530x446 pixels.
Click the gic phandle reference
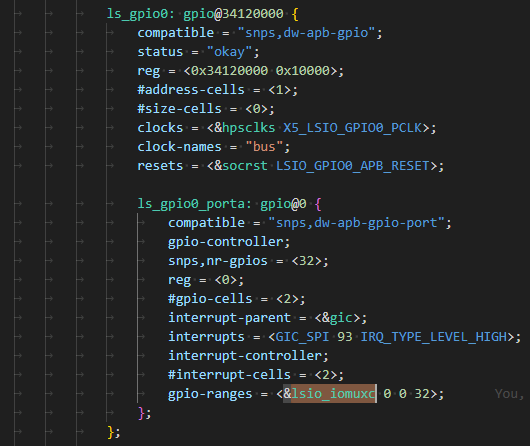click(x=341, y=318)
